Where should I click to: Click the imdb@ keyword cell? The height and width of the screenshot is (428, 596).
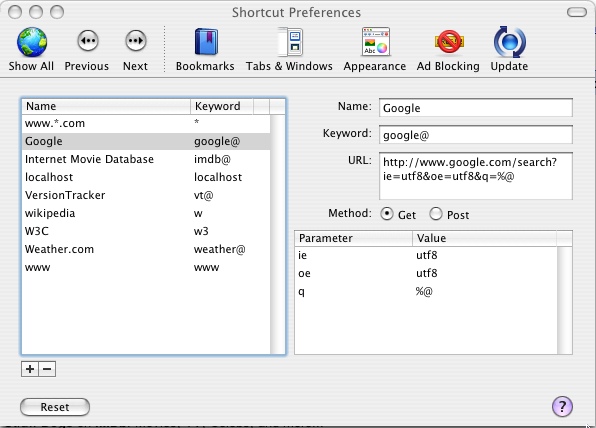point(212,159)
